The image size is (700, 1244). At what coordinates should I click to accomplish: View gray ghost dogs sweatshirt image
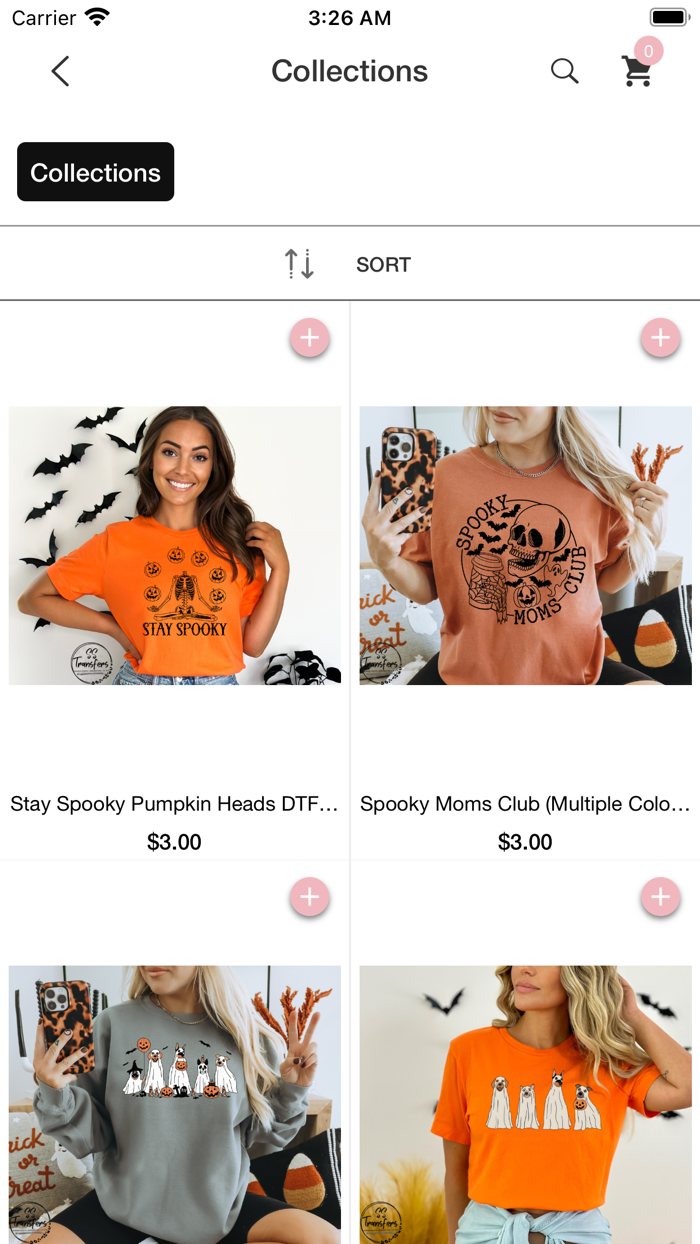(175, 1104)
